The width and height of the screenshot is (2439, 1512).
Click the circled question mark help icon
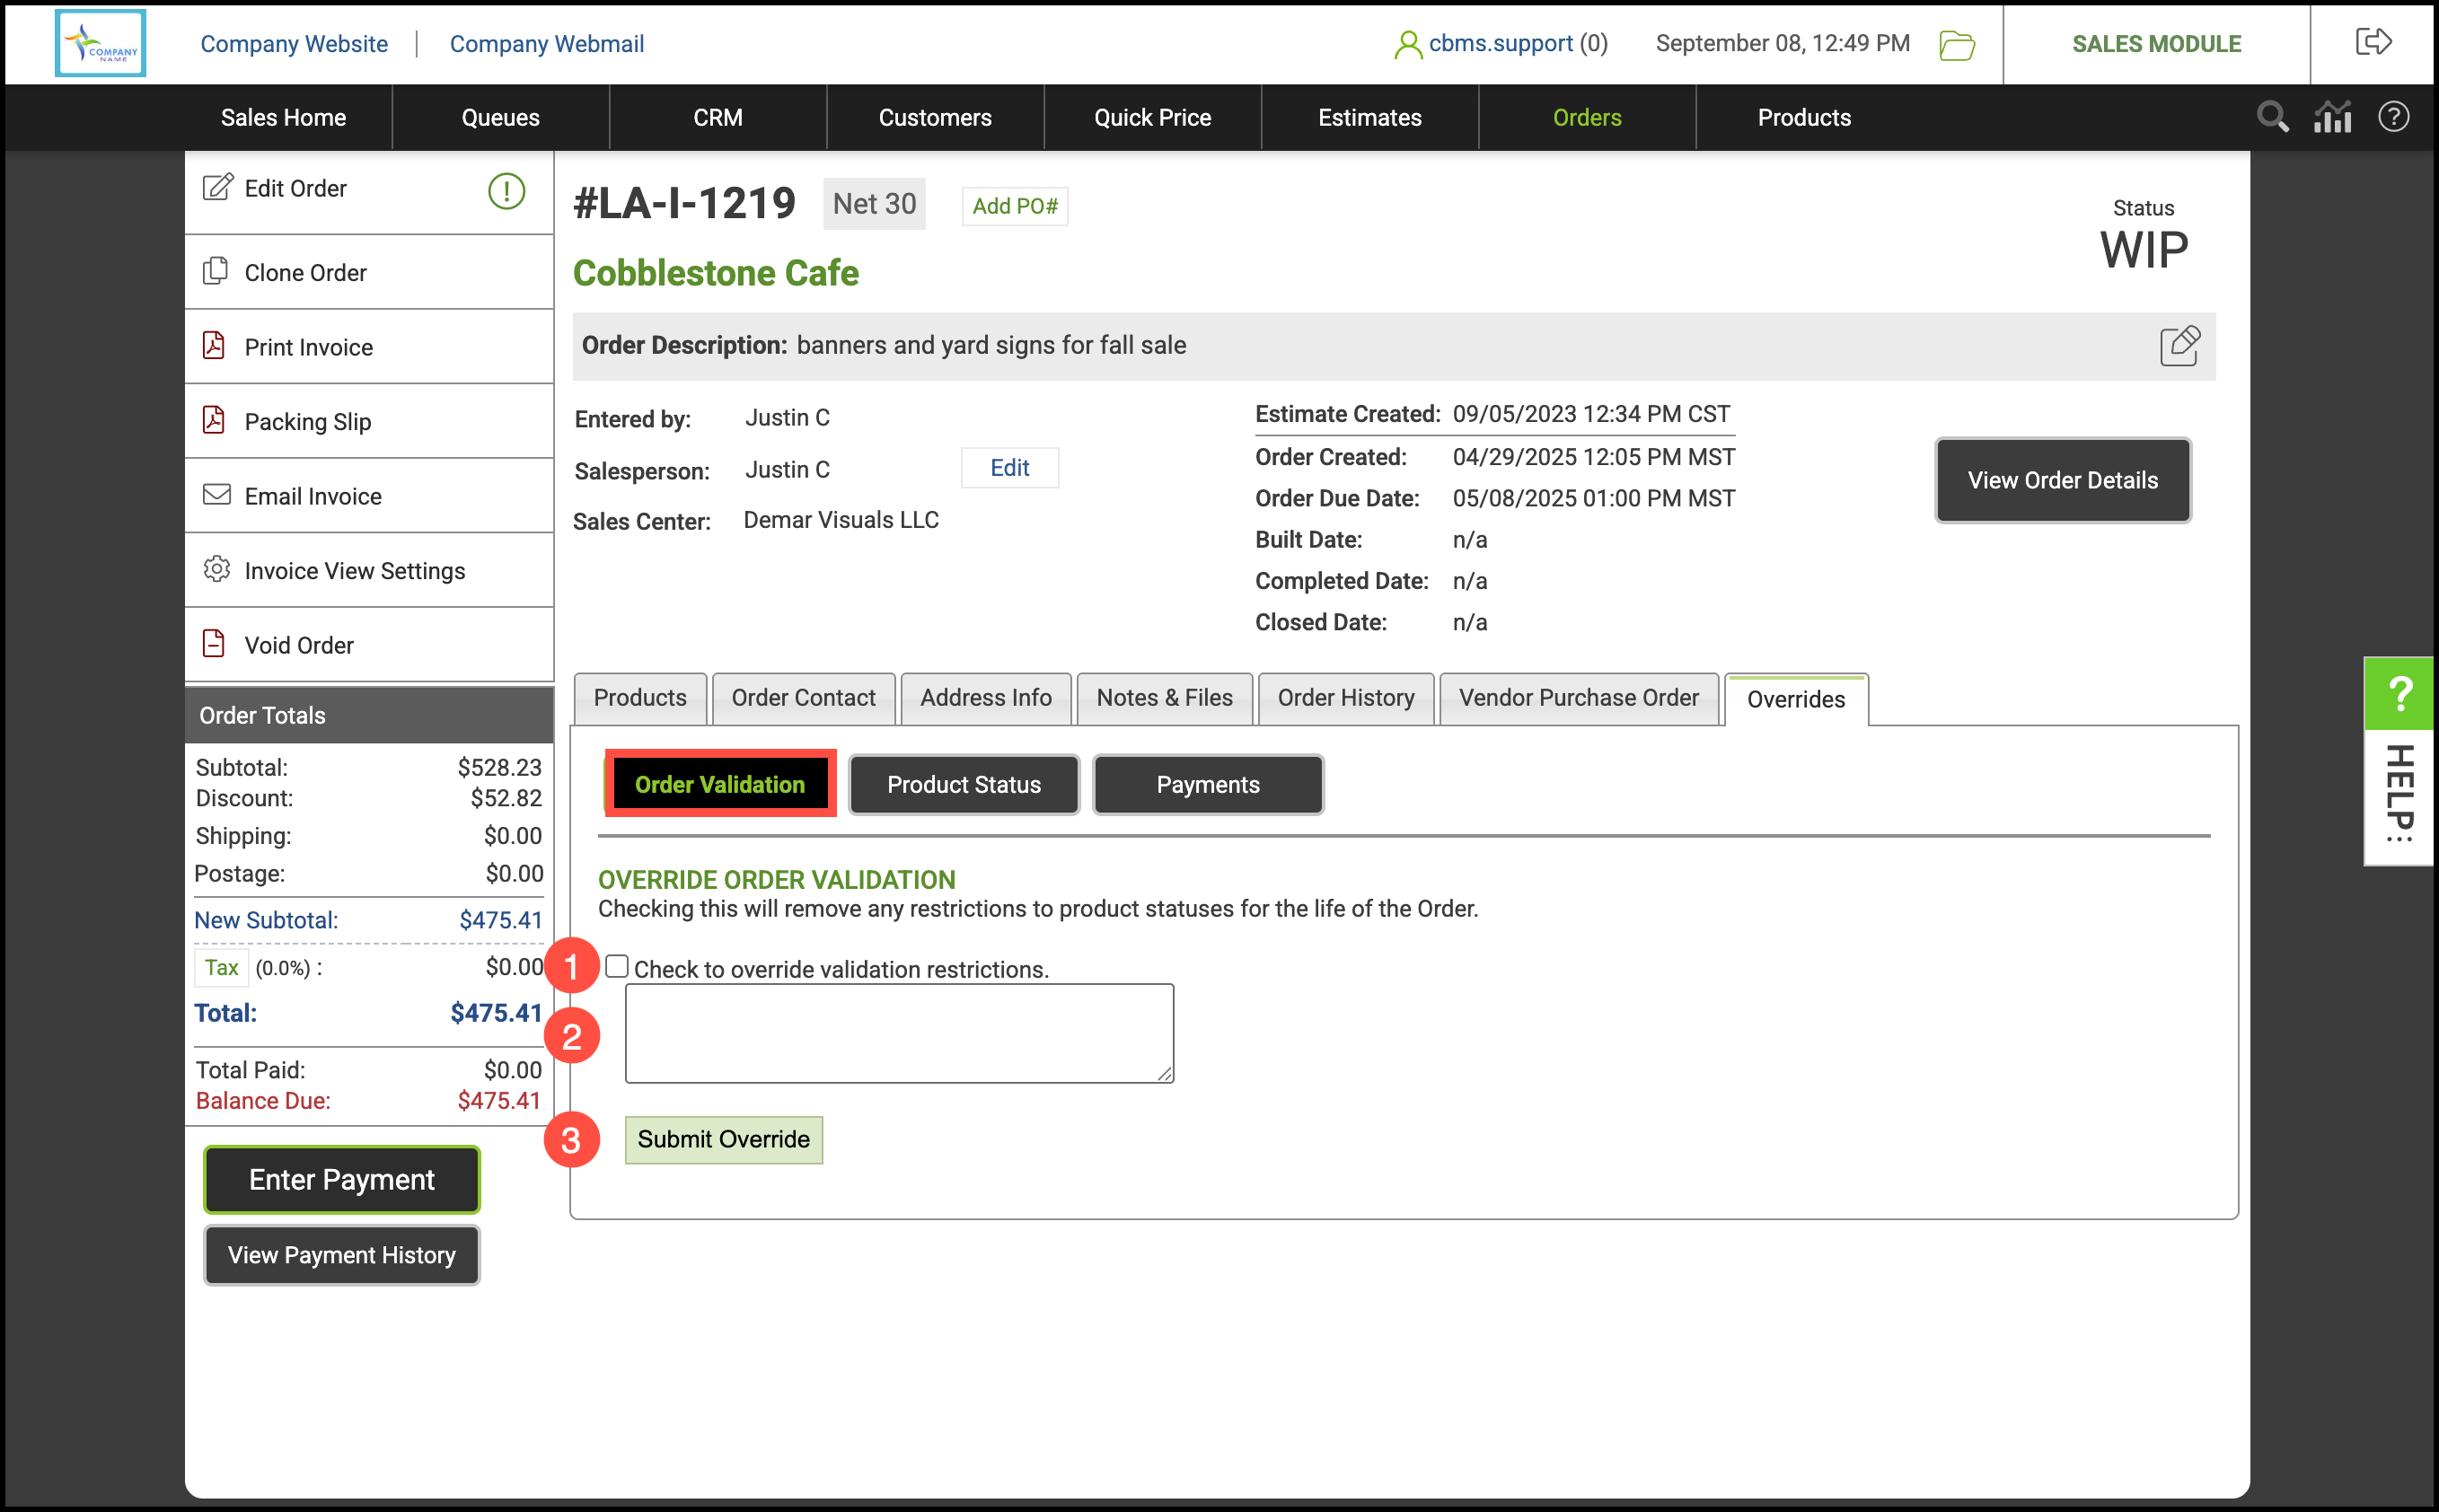[2393, 117]
